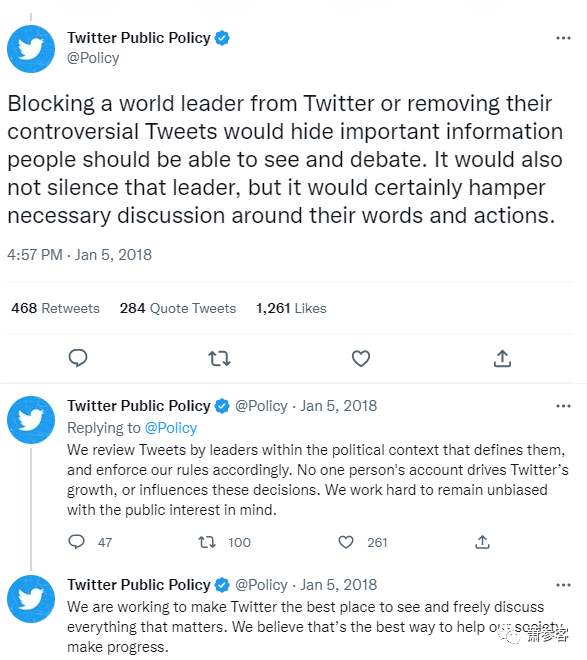The width and height of the screenshot is (587, 660).
Task: Like the reply showing 261 likes
Action: point(346,542)
